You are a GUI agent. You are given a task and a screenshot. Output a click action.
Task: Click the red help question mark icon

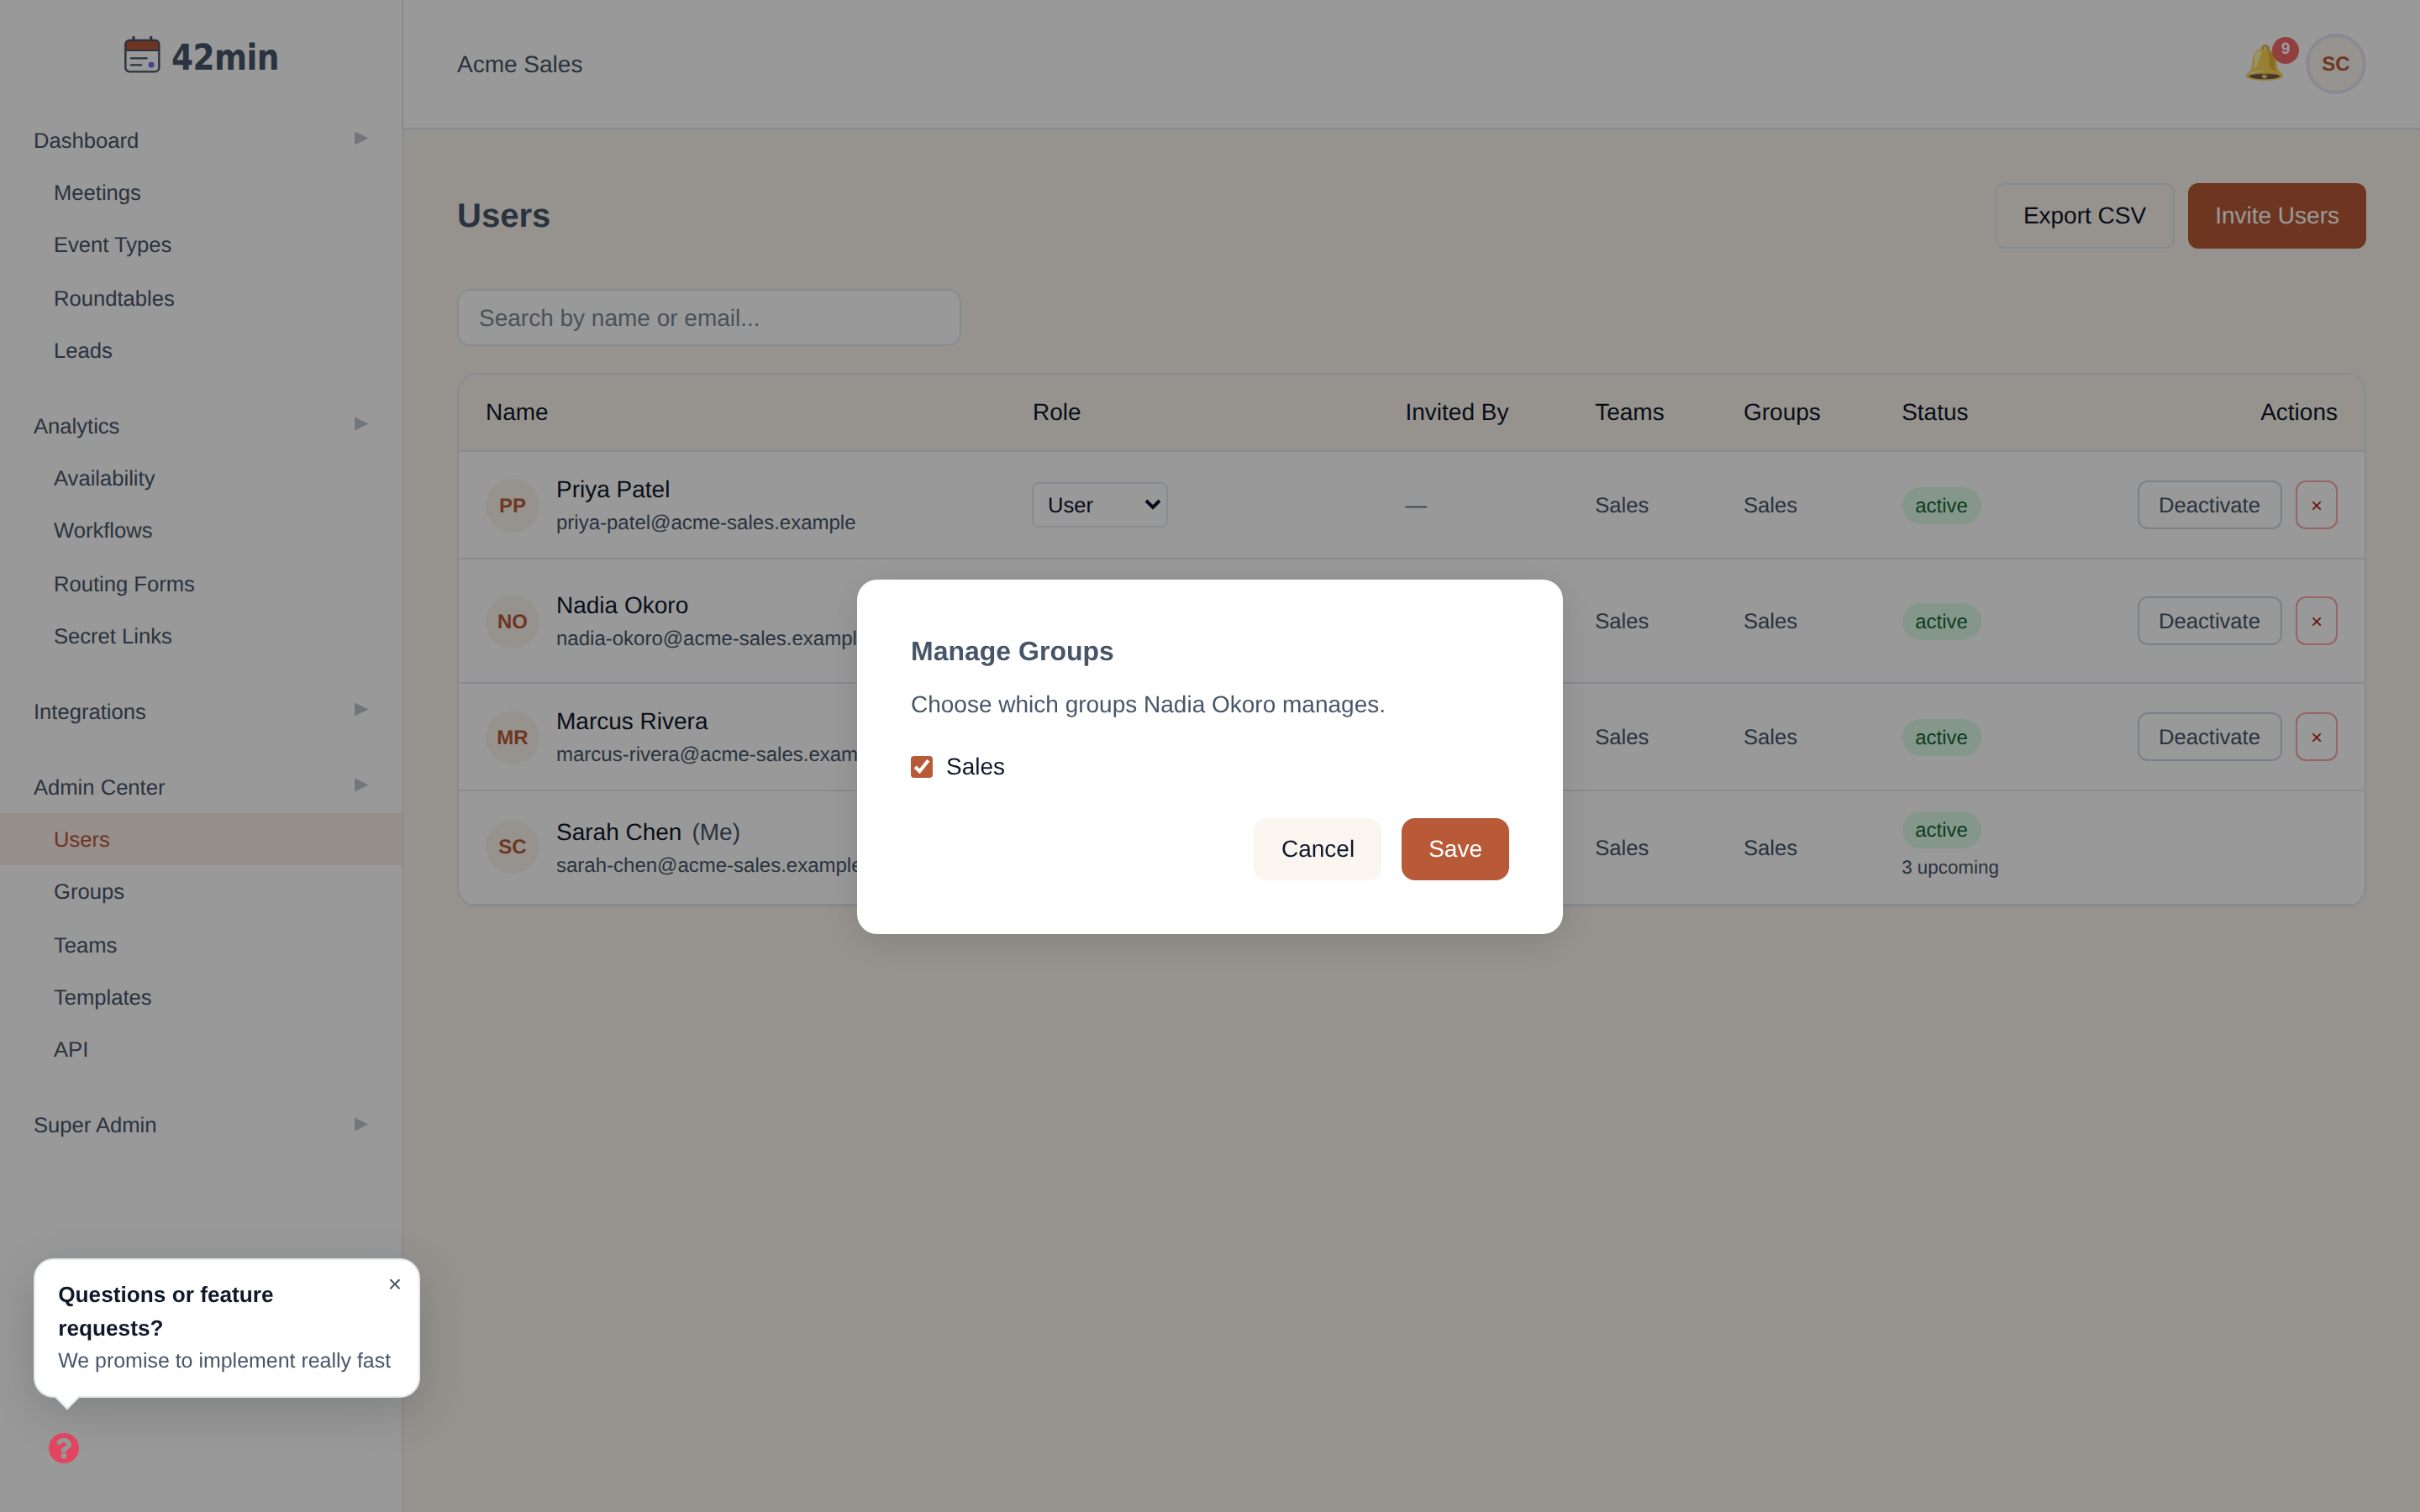point(64,1447)
